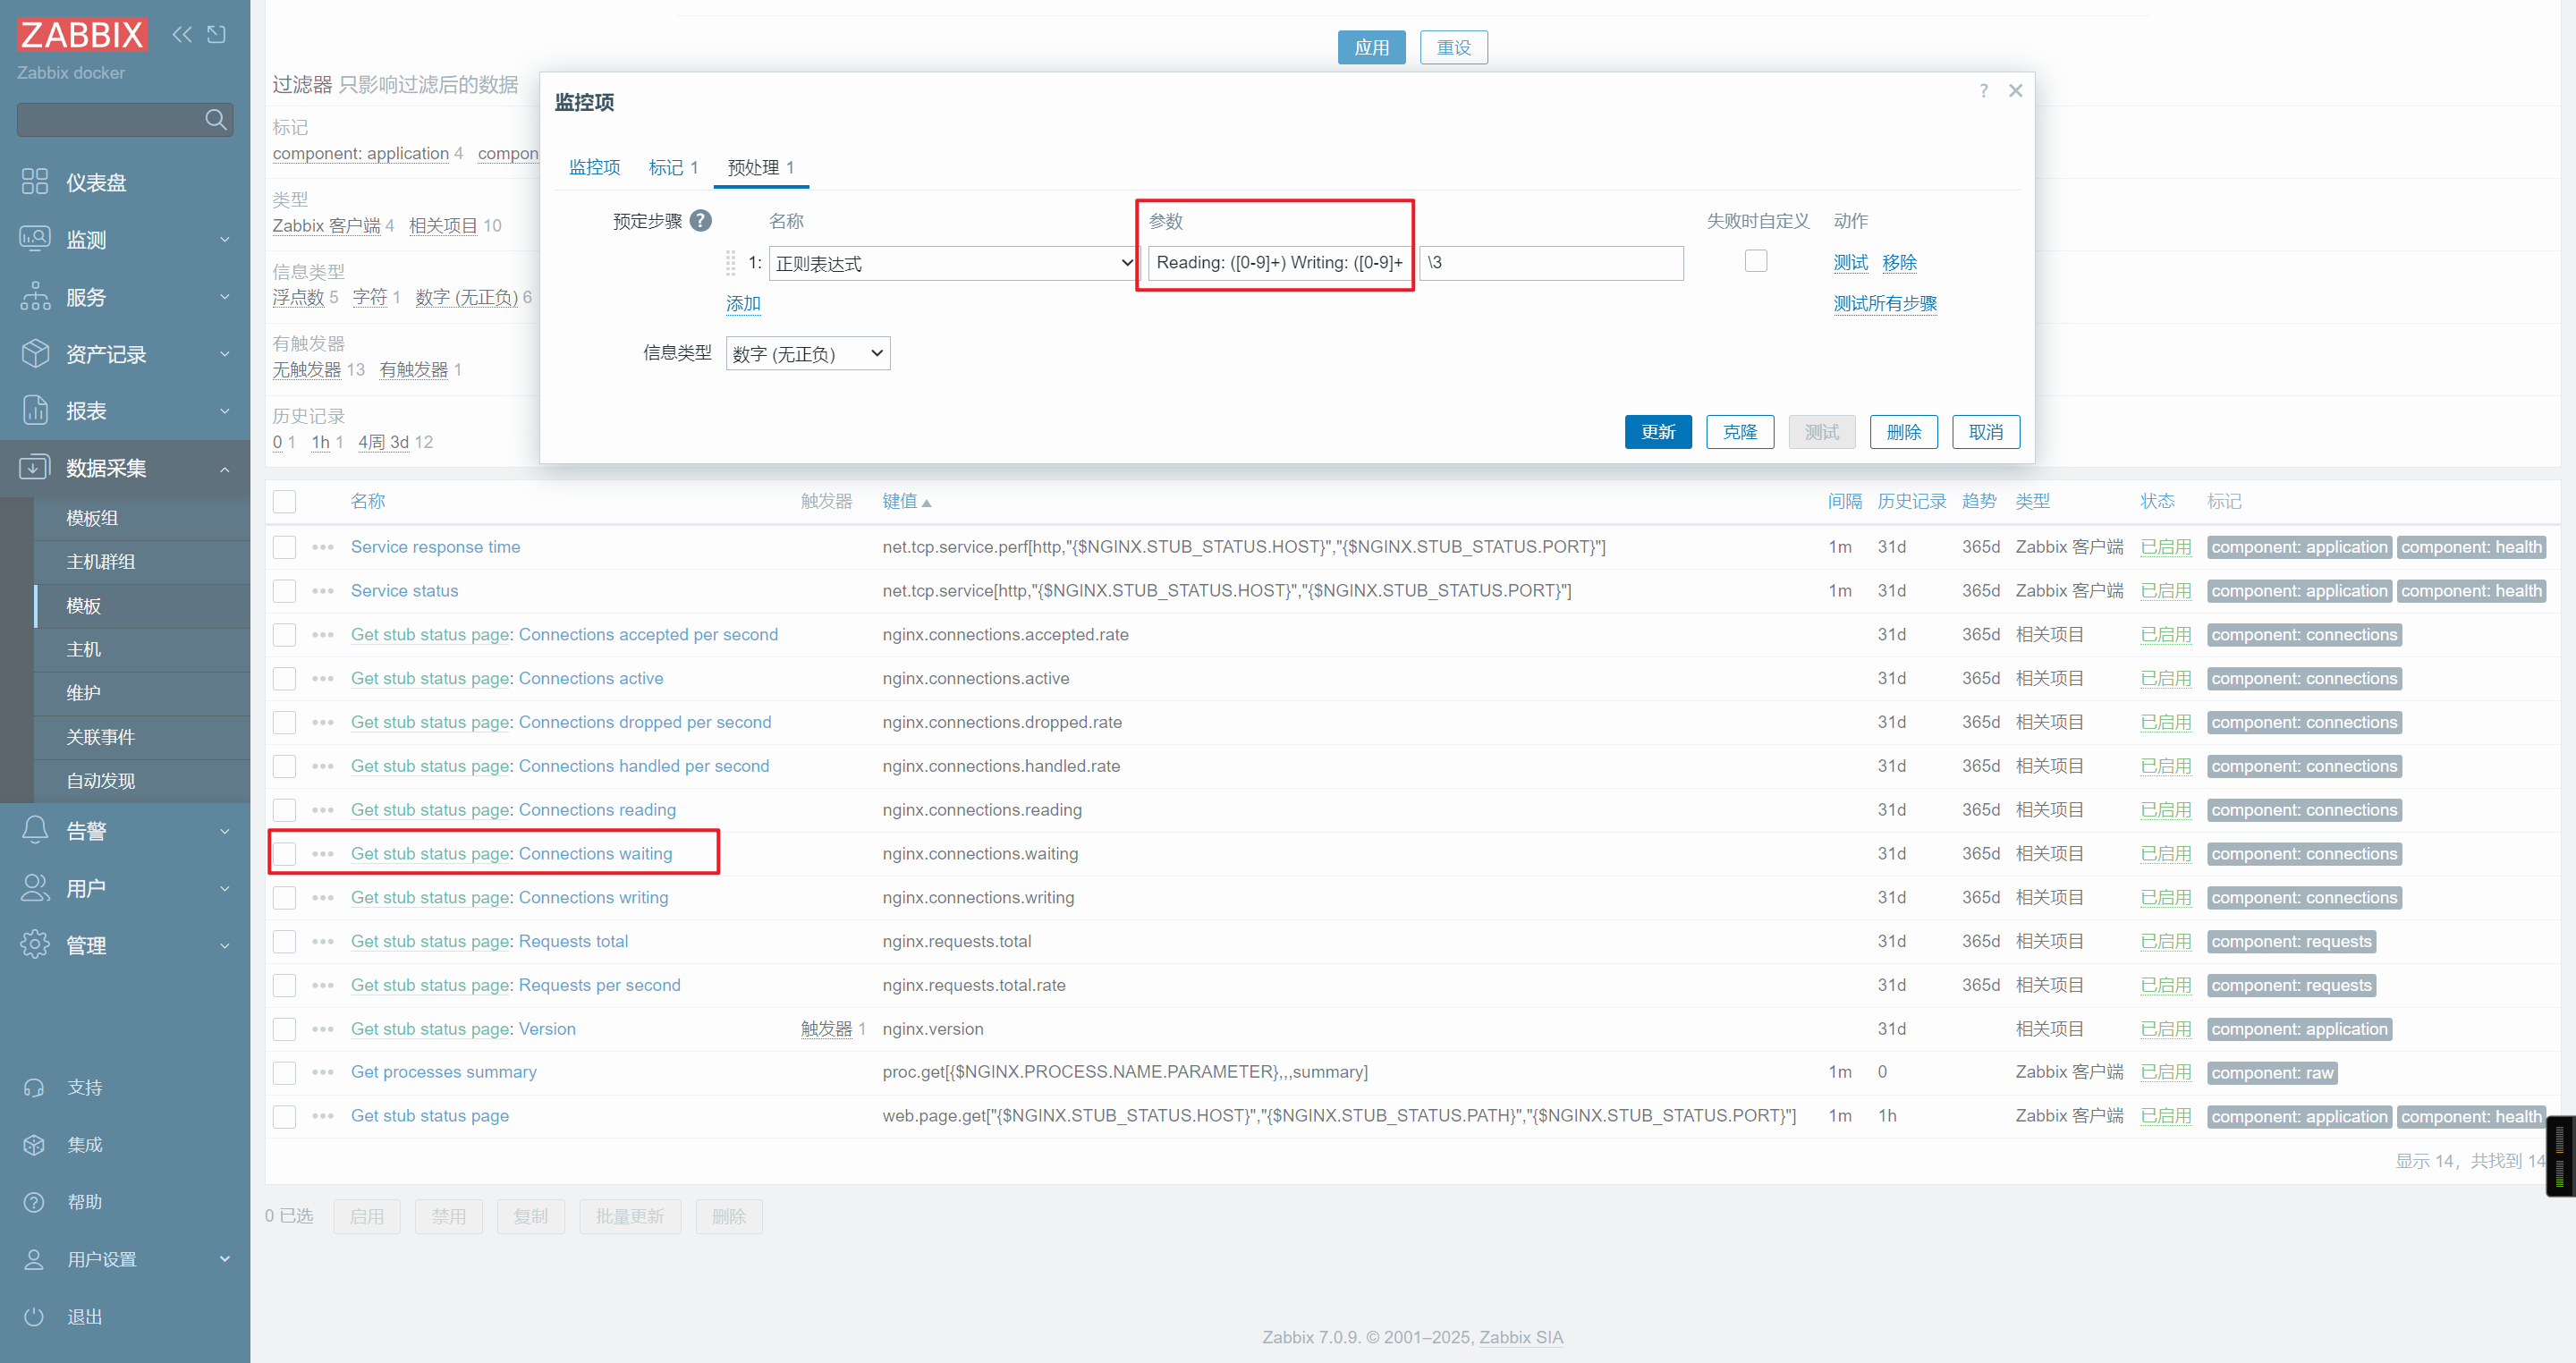2576x1363 pixels.
Task: Click the 预定步骤 help question mark icon
Action: (x=701, y=221)
